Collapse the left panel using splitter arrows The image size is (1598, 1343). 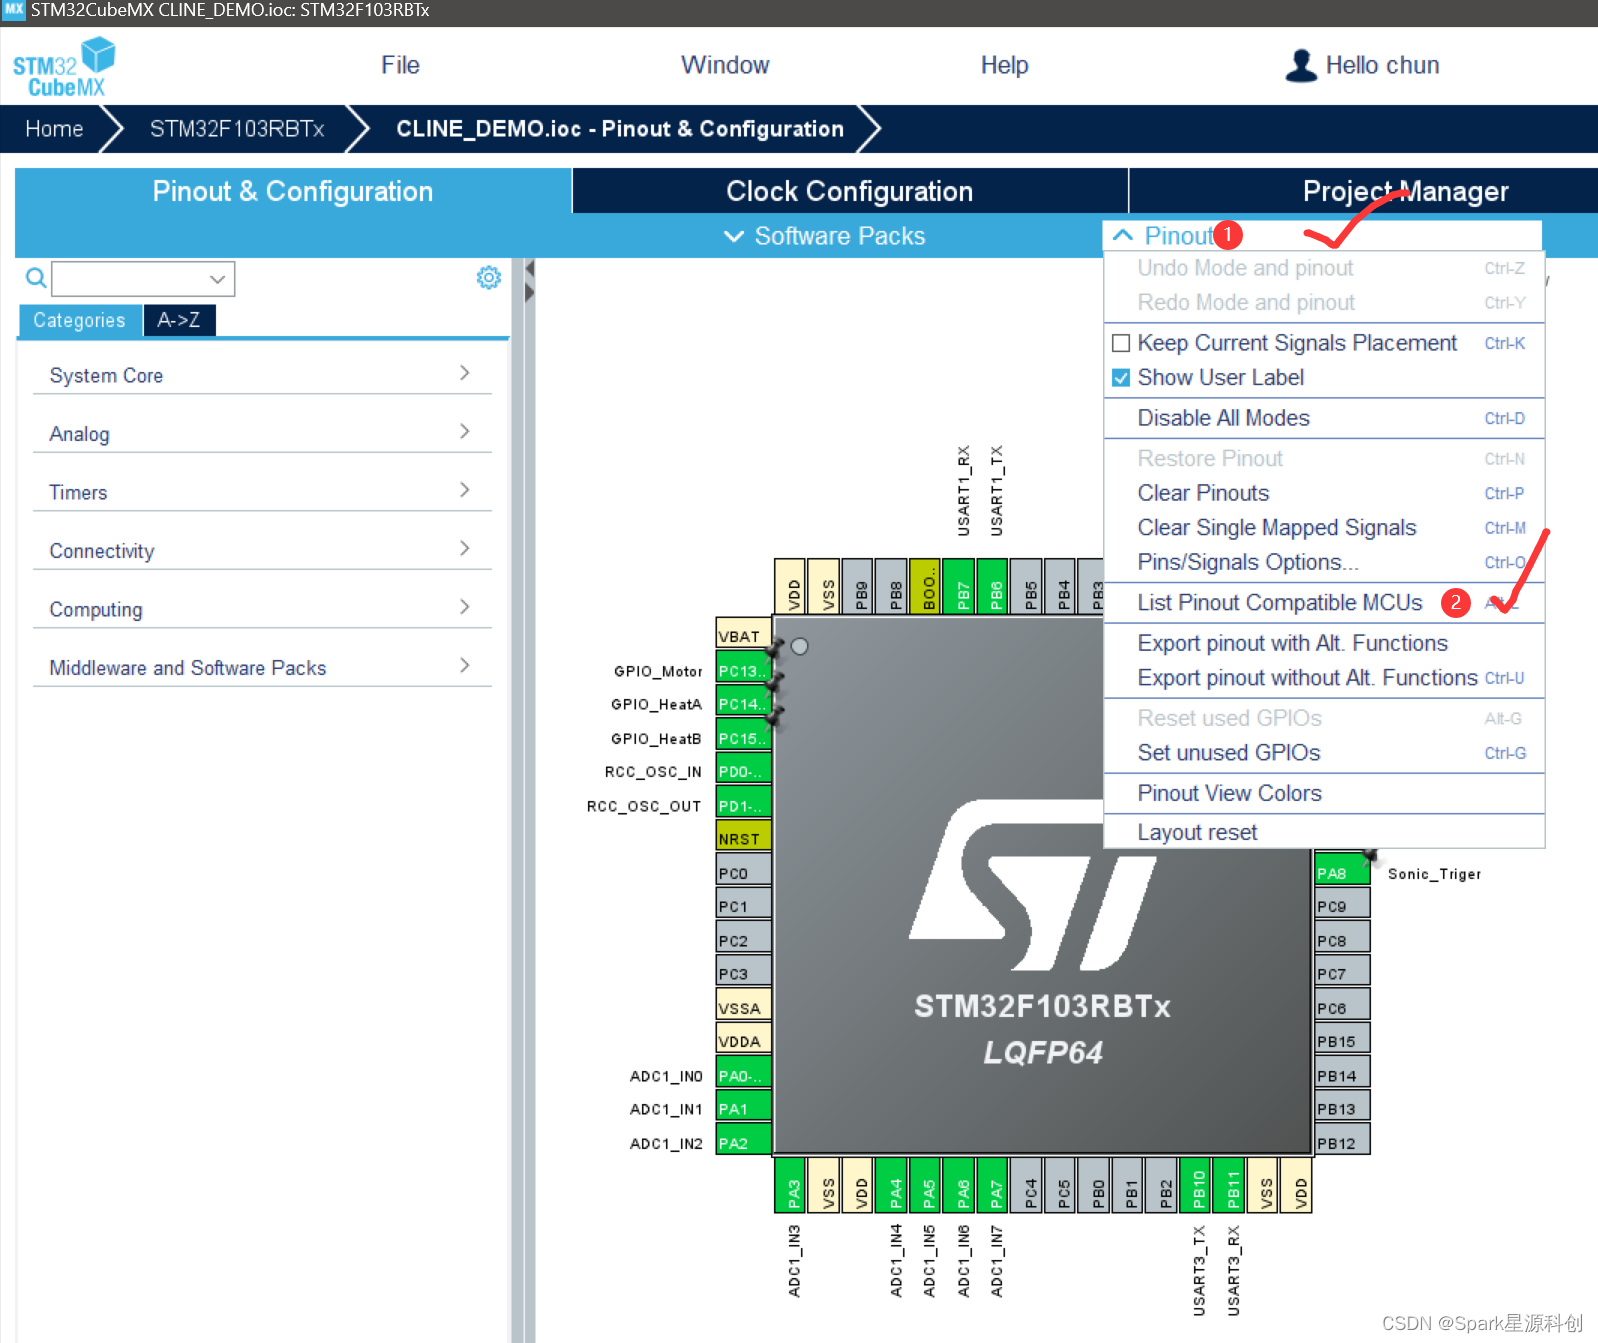529,281
